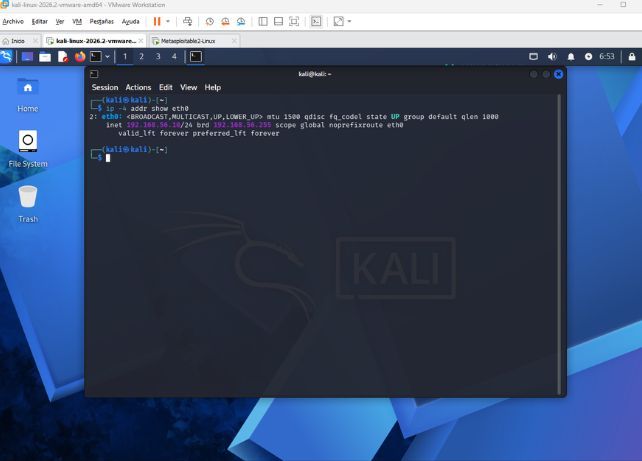Open the snapshot manager toolbar icon
The height and width of the screenshot is (461, 642).
(241, 21)
